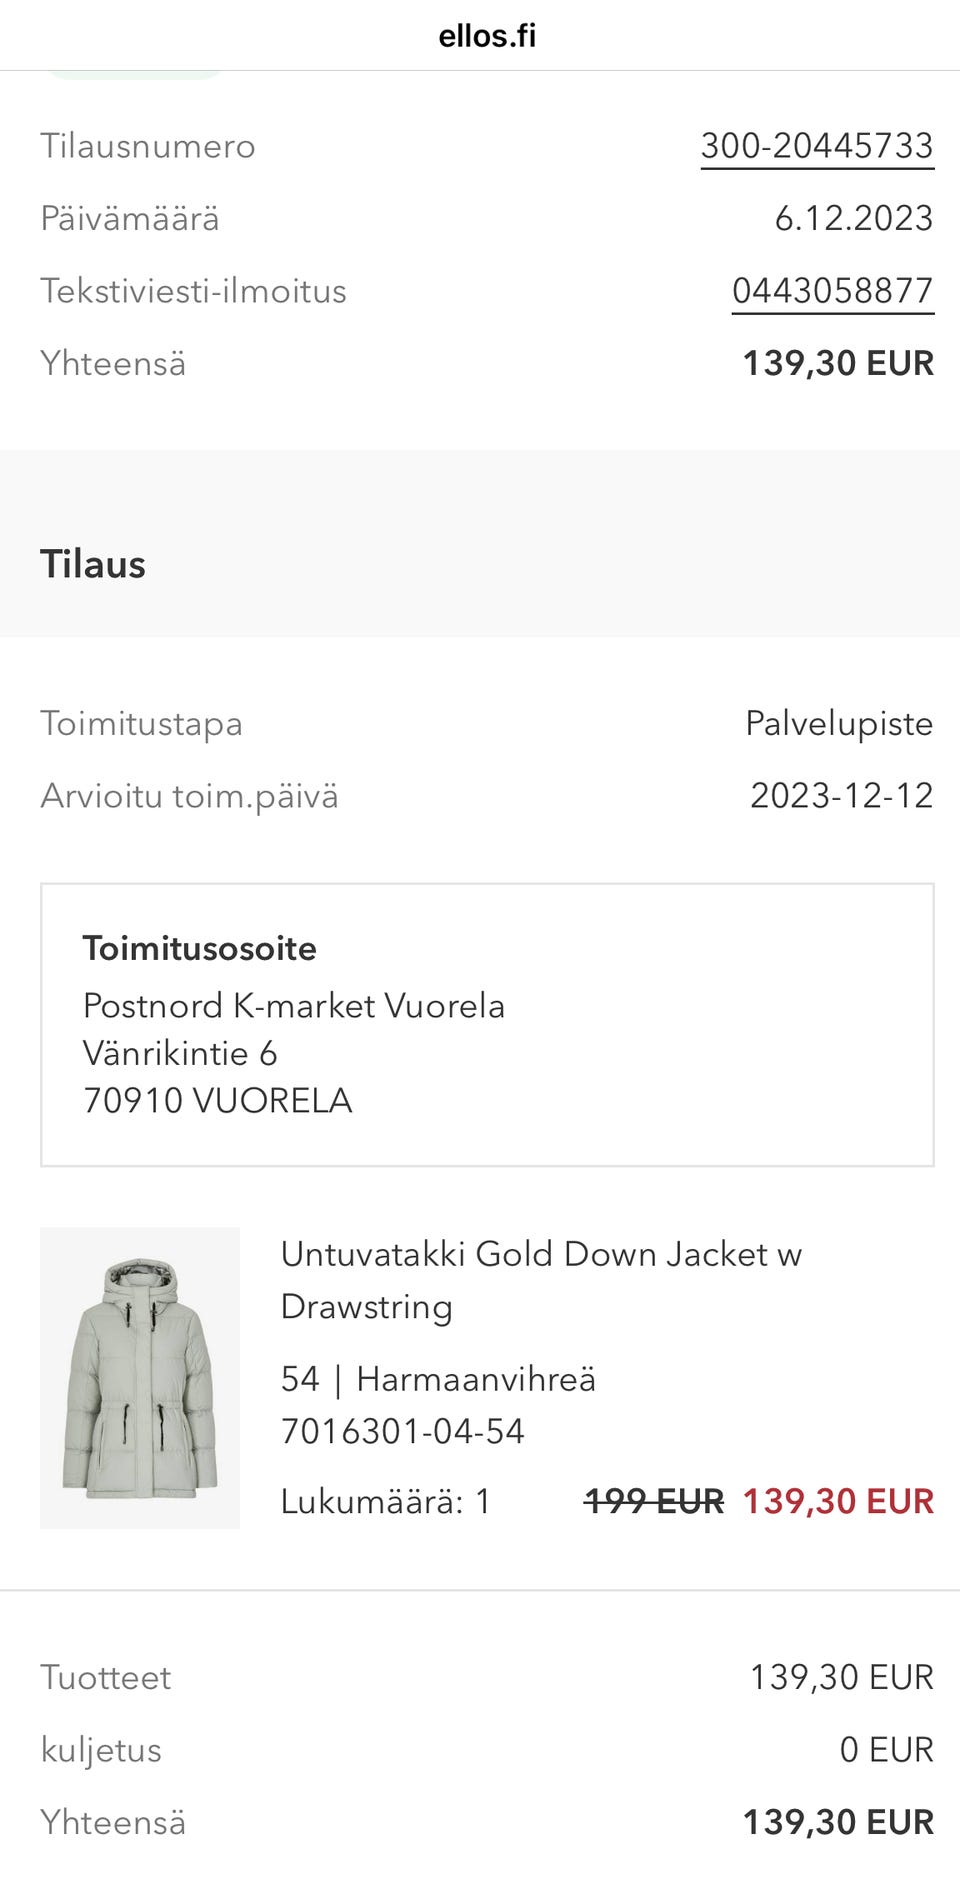Click the Toimitusosoite heading in address box
Screen dimensions: 960x1889
[199, 948]
